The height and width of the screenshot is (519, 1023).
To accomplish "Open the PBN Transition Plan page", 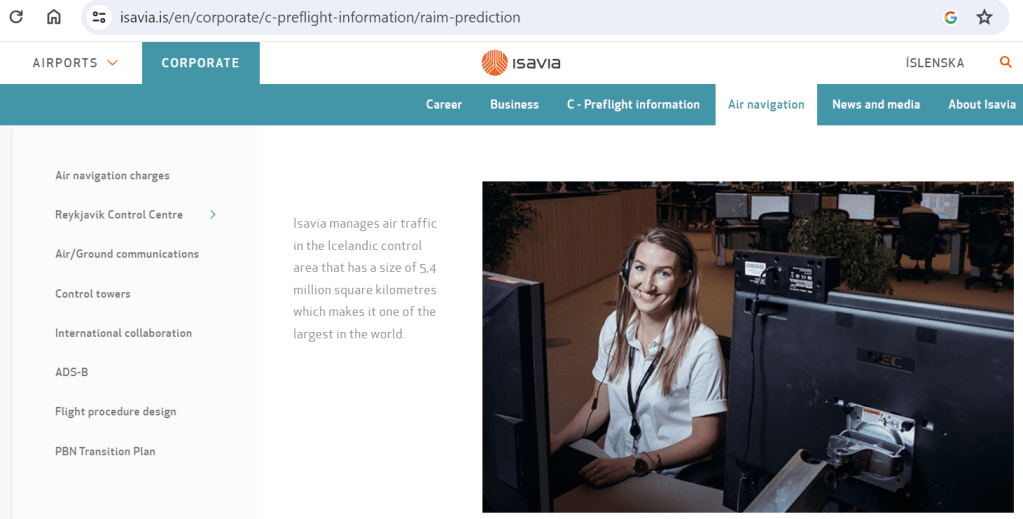I will [x=105, y=451].
